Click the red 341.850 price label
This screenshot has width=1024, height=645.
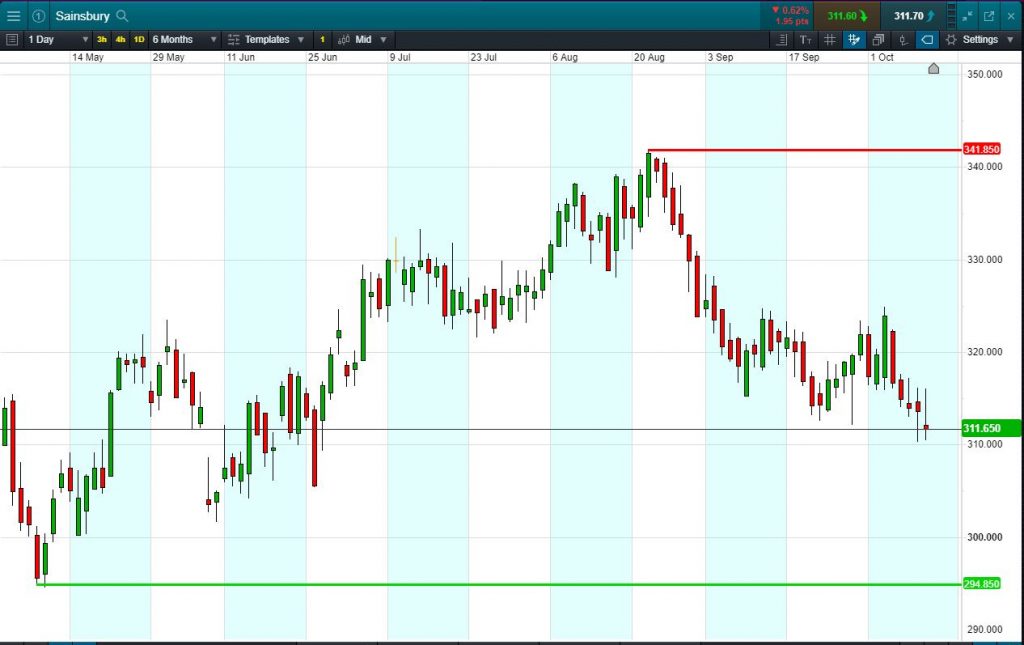click(982, 149)
